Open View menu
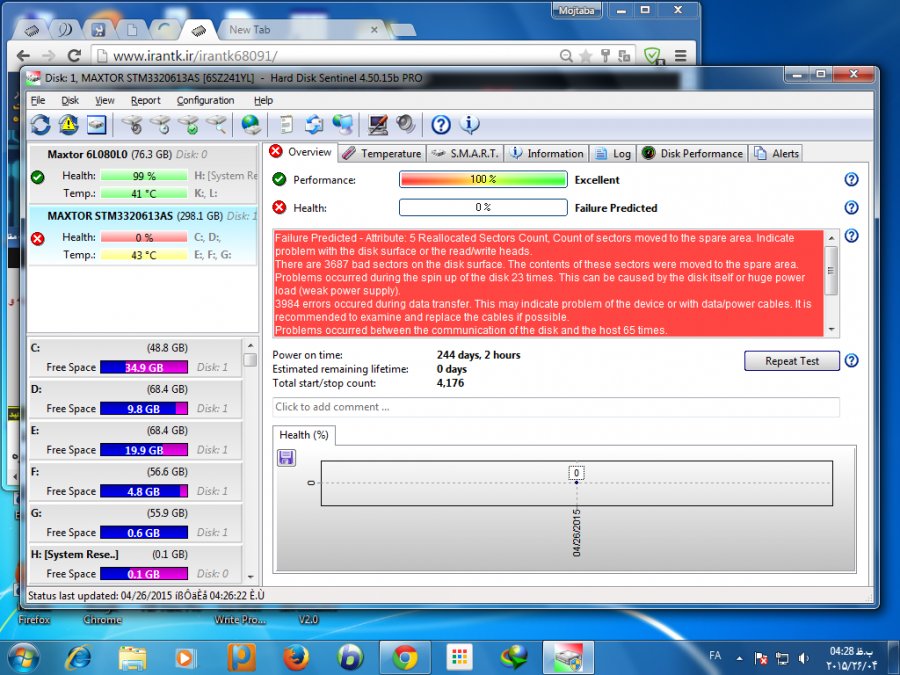This screenshot has width=900, height=675. click(104, 100)
